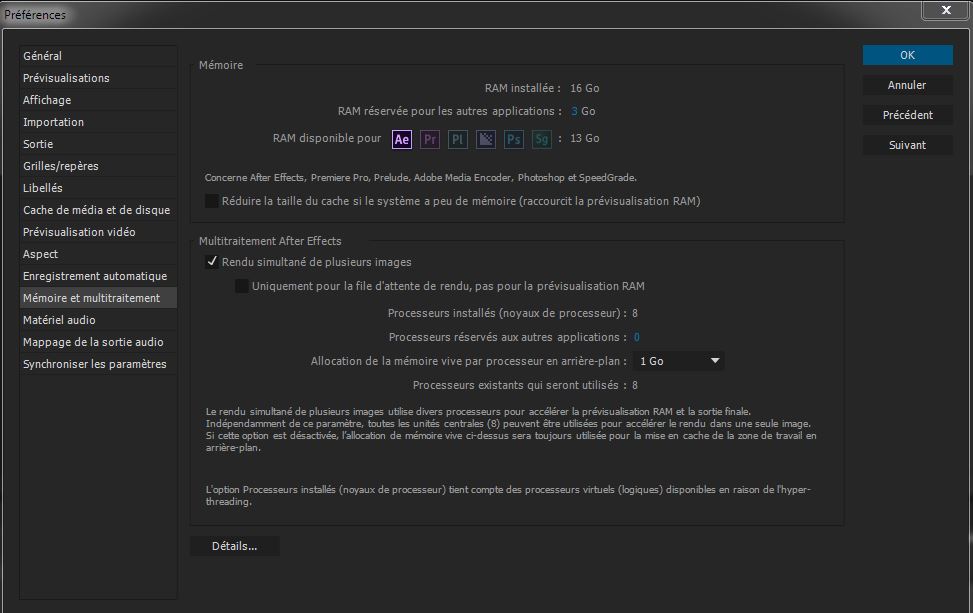Select Mémoire et multitraitement category
This screenshot has width=973, height=613.
98,298
